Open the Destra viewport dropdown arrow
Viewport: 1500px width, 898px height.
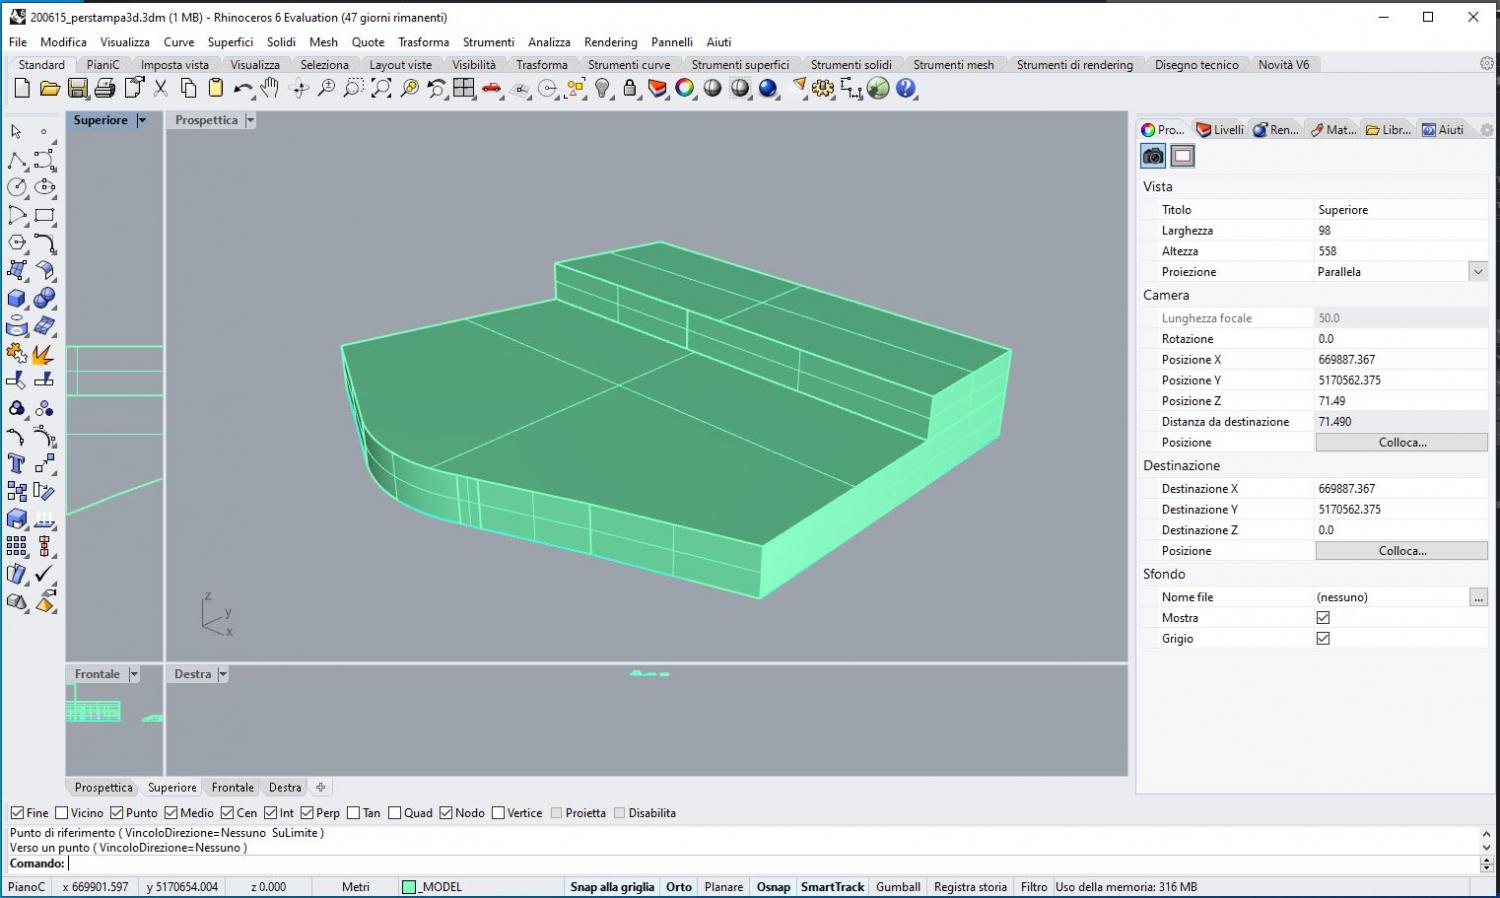point(223,674)
